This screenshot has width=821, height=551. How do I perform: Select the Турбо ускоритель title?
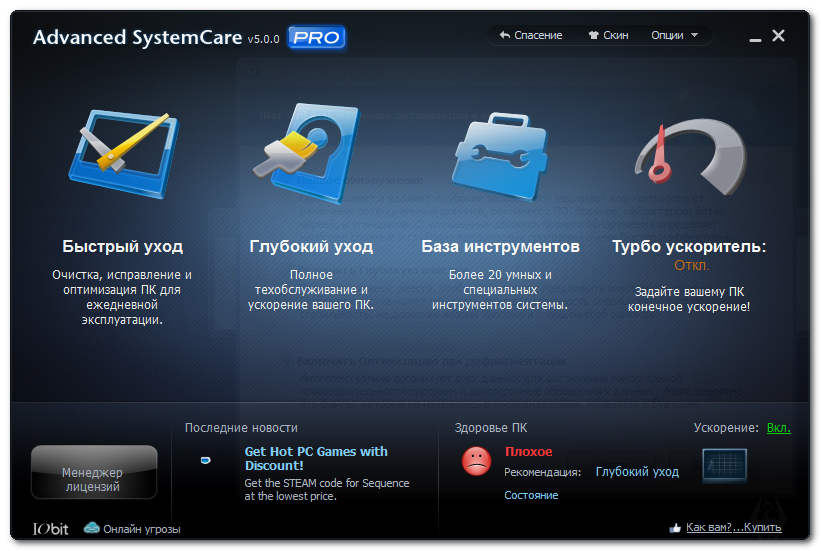[689, 246]
